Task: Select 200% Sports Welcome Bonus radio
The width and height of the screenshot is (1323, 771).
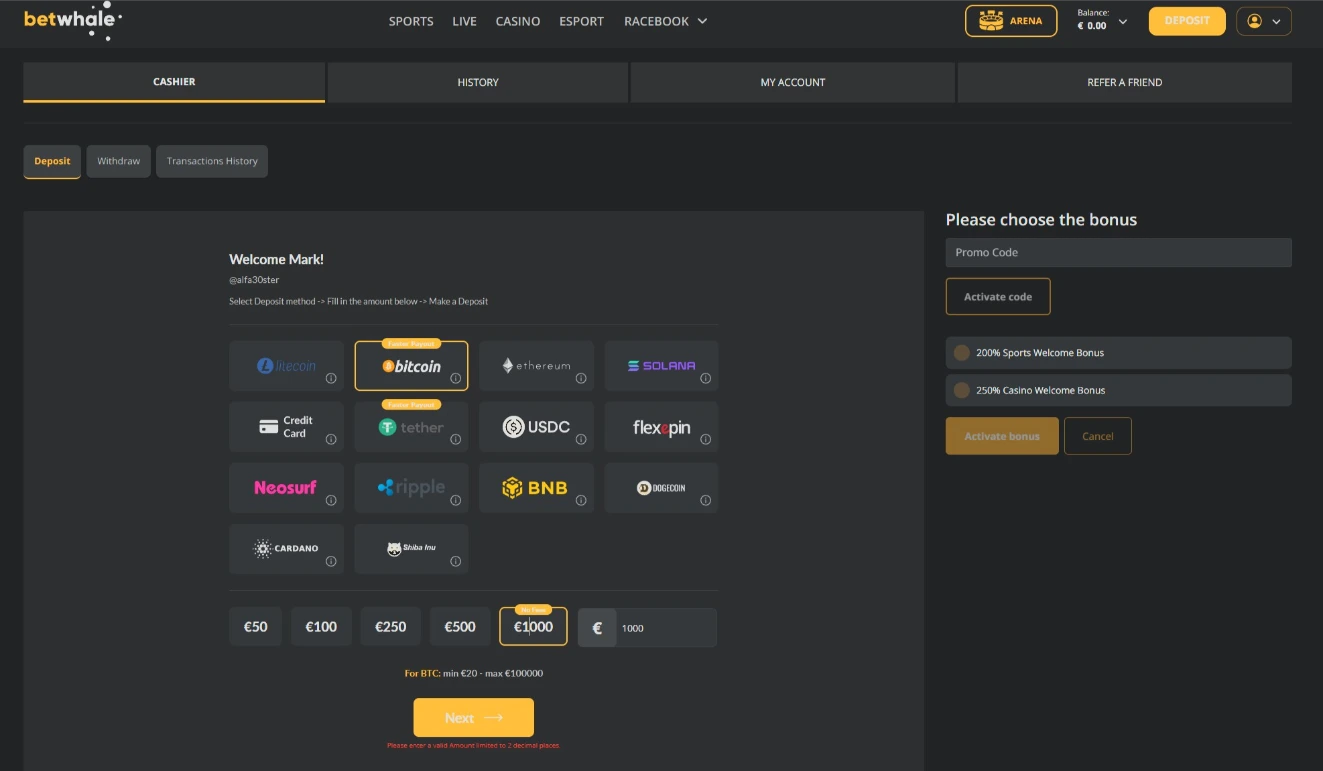Action: 962,353
